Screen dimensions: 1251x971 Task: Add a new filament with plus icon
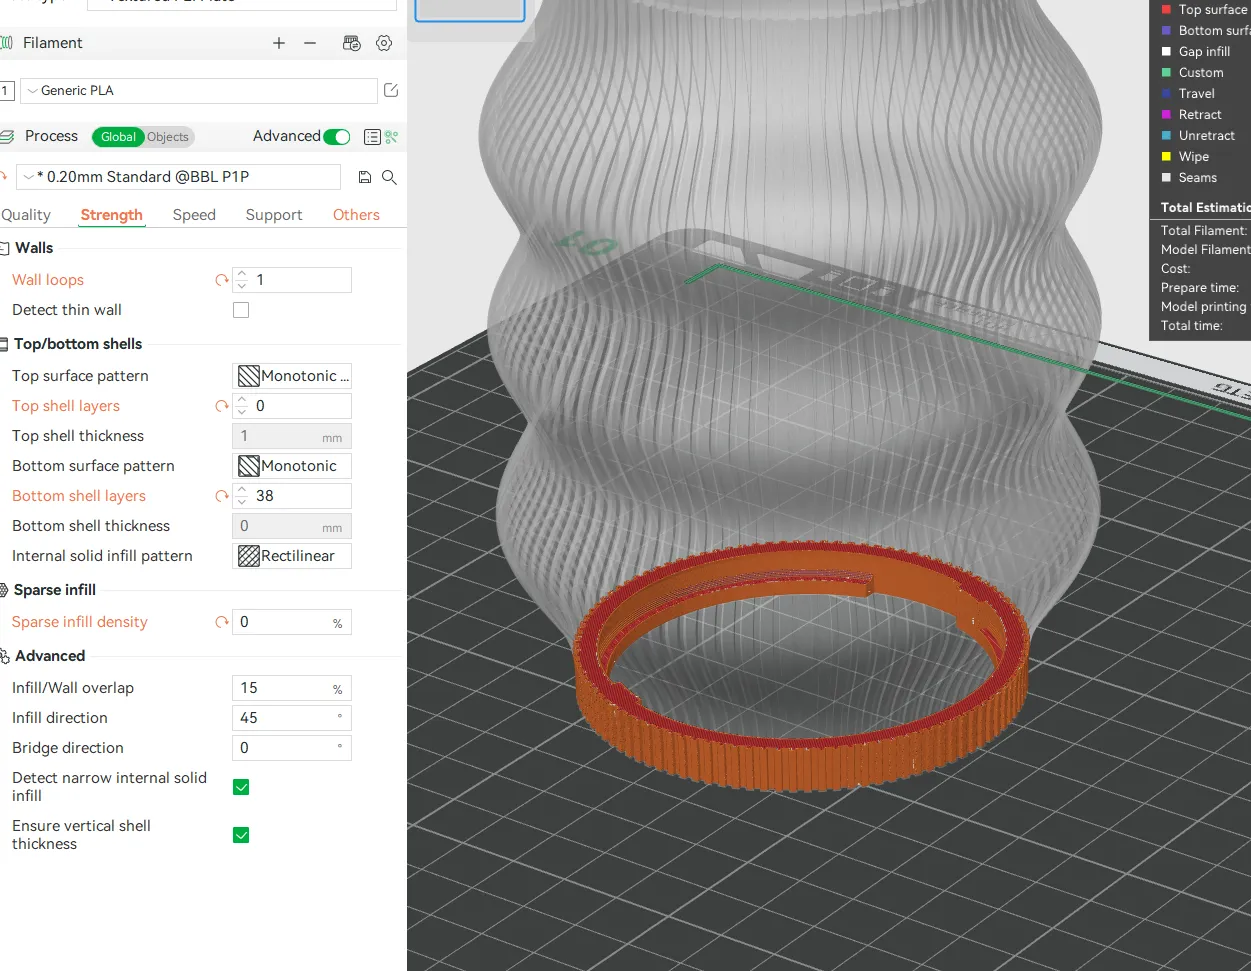tap(279, 43)
